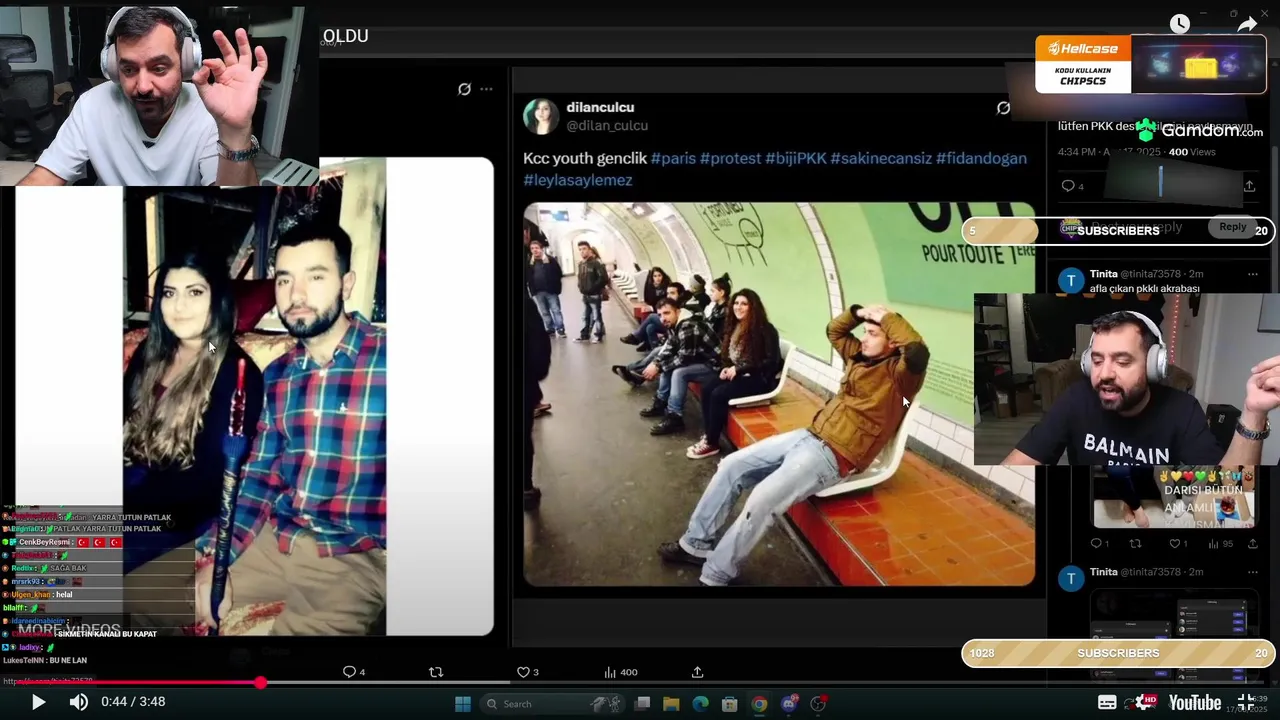Click views icon showing 400 below photo

(x=620, y=672)
